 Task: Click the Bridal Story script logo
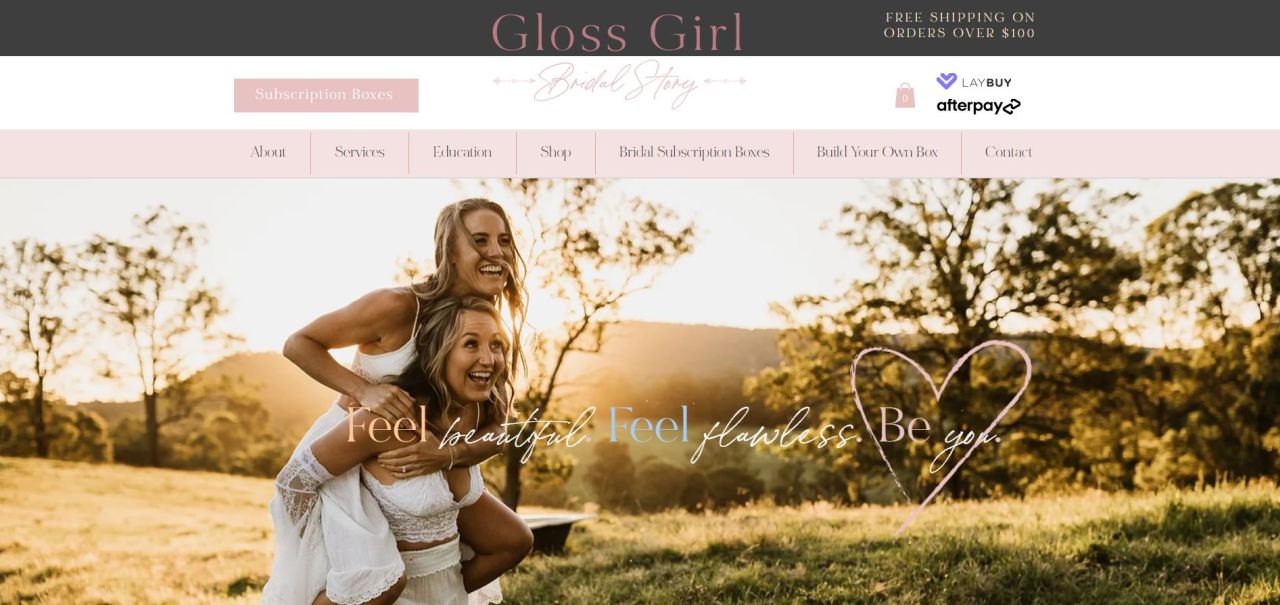[x=619, y=83]
